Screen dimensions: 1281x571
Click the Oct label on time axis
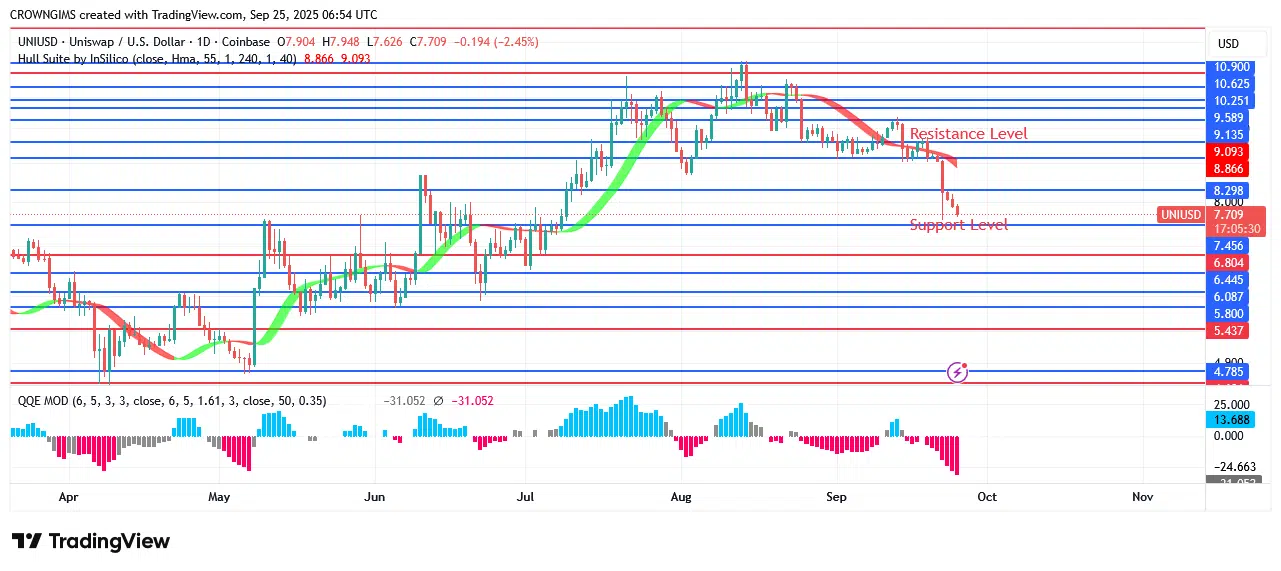(x=987, y=496)
